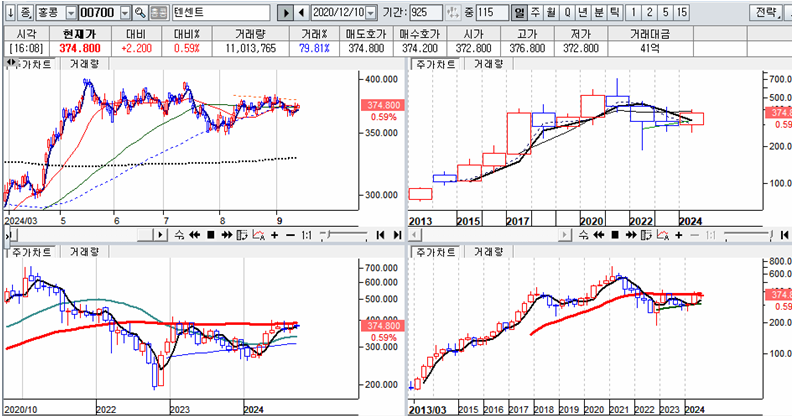Screen dimensions: 795x416
Task: Jump to first bar, yearly chart toolbar
Action: coord(784,235)
